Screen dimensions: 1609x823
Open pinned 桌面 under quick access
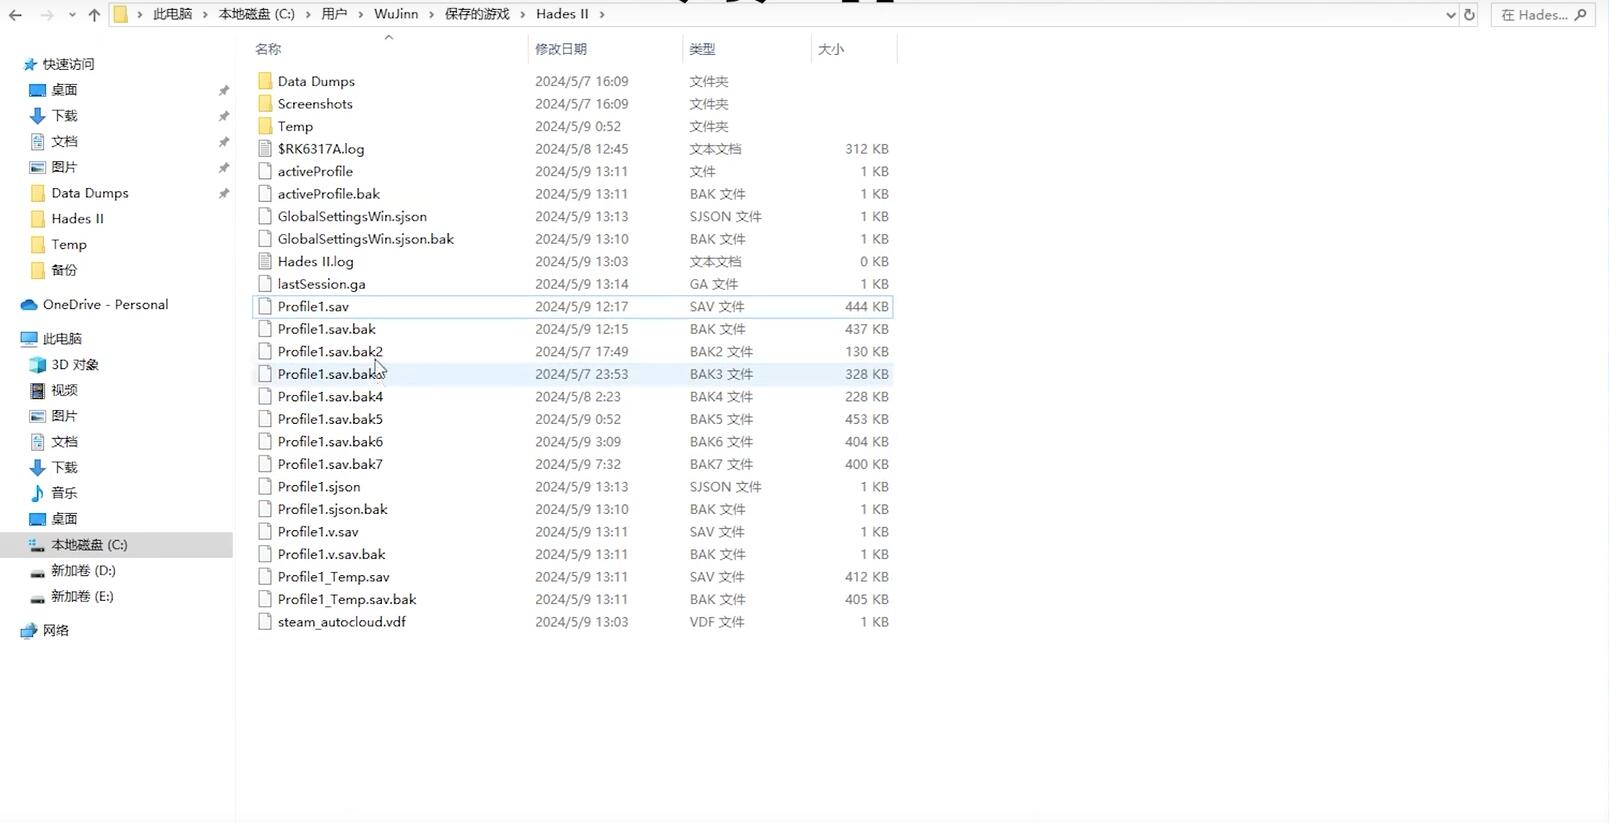tap(64, 90)
